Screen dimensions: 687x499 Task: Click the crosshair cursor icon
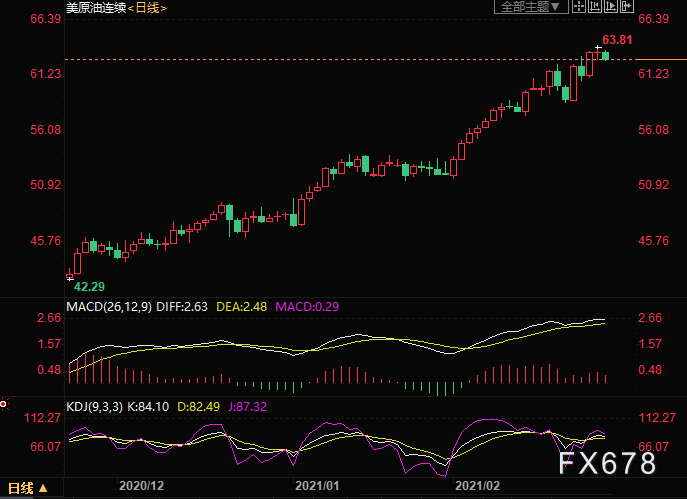coord(579,6)
